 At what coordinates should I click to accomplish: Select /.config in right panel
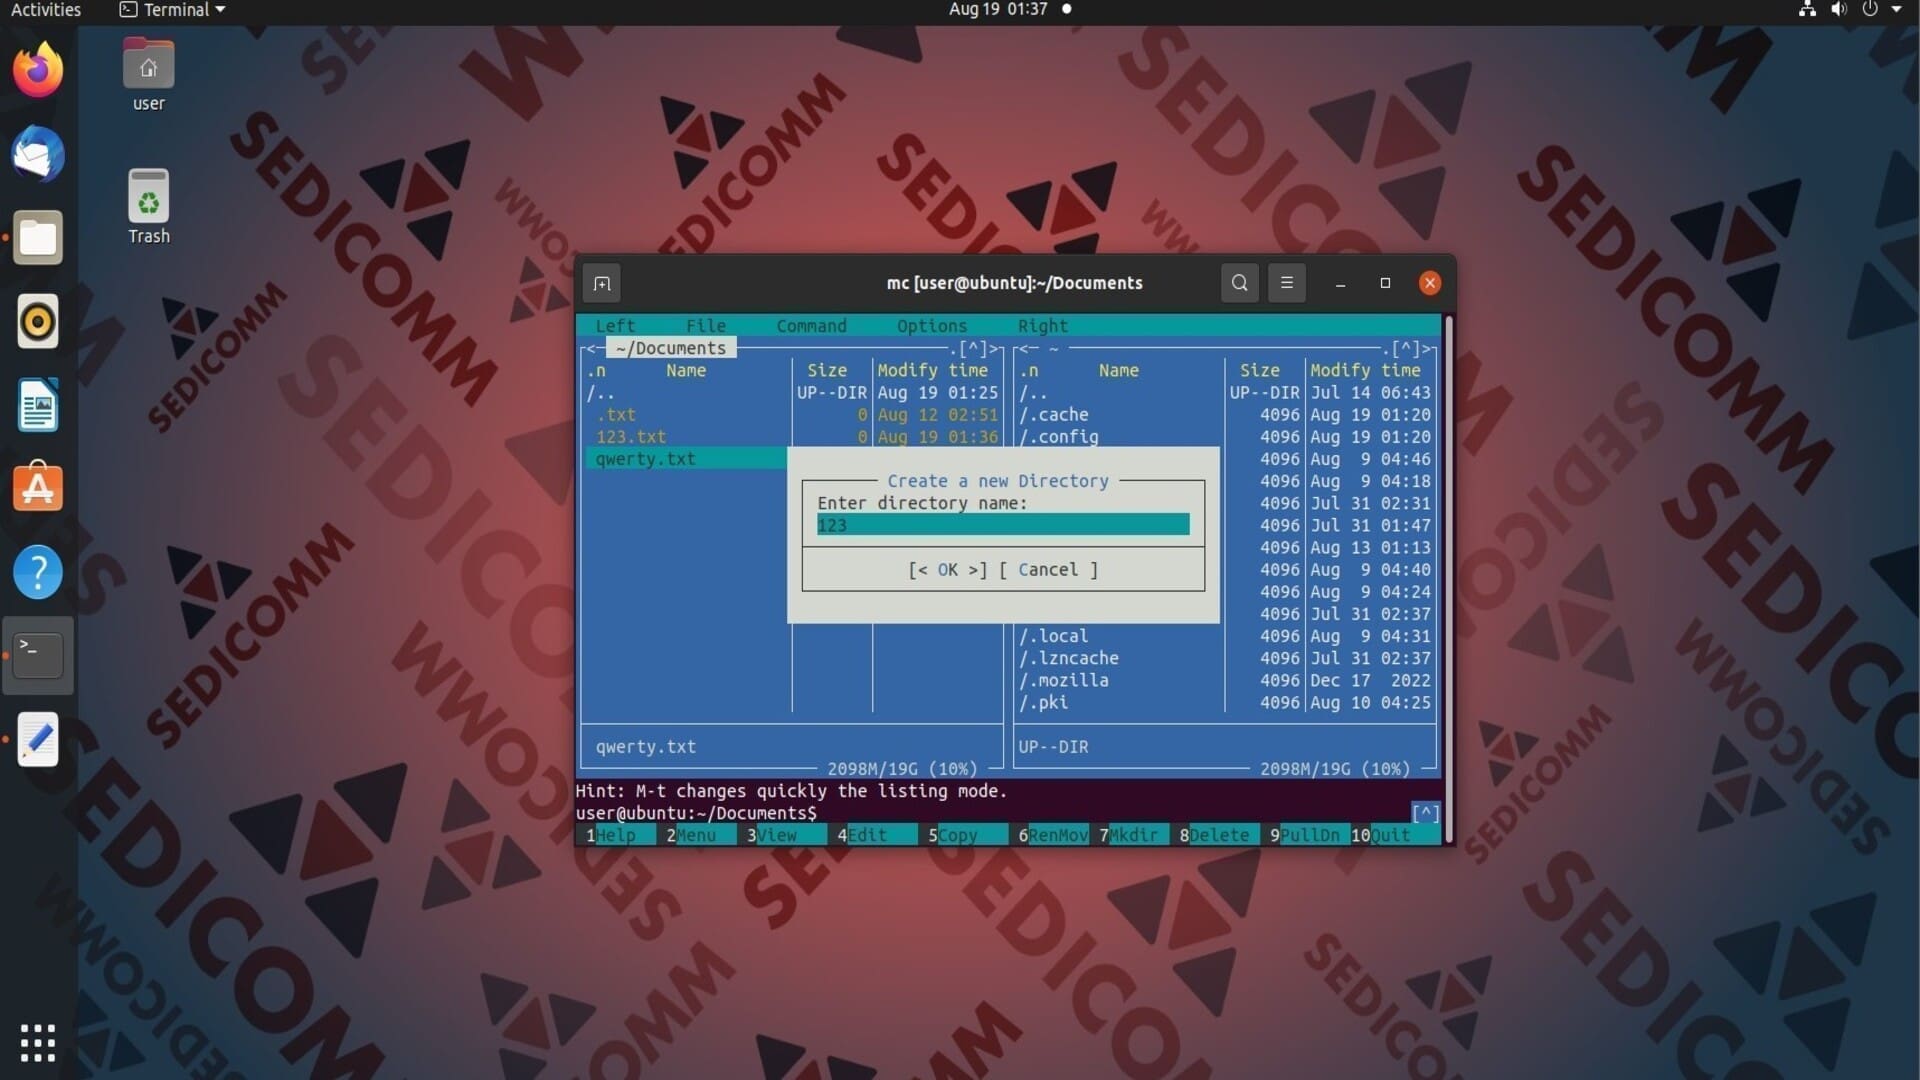pyautogui.click(x=1059, y=437)
